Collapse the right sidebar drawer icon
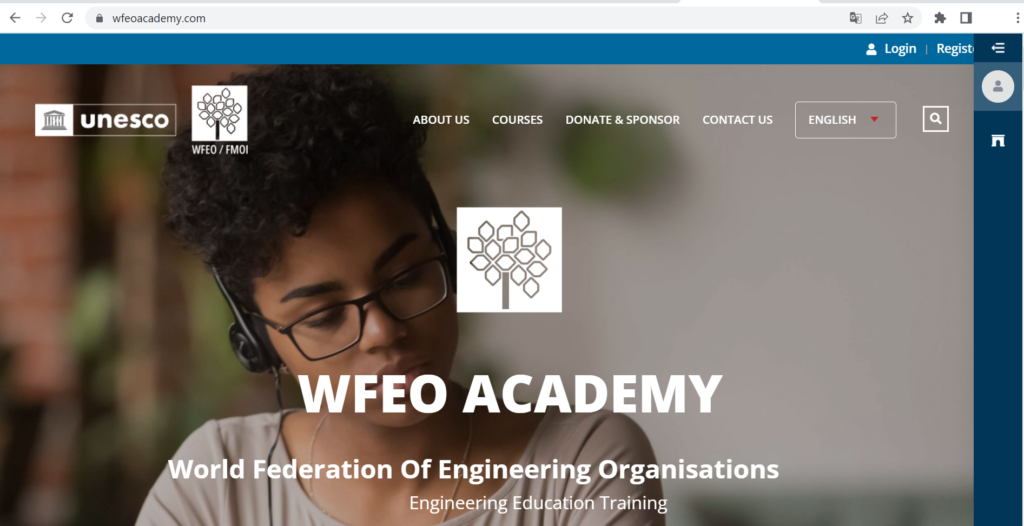The image size is (1024, 526). point(998,48)
